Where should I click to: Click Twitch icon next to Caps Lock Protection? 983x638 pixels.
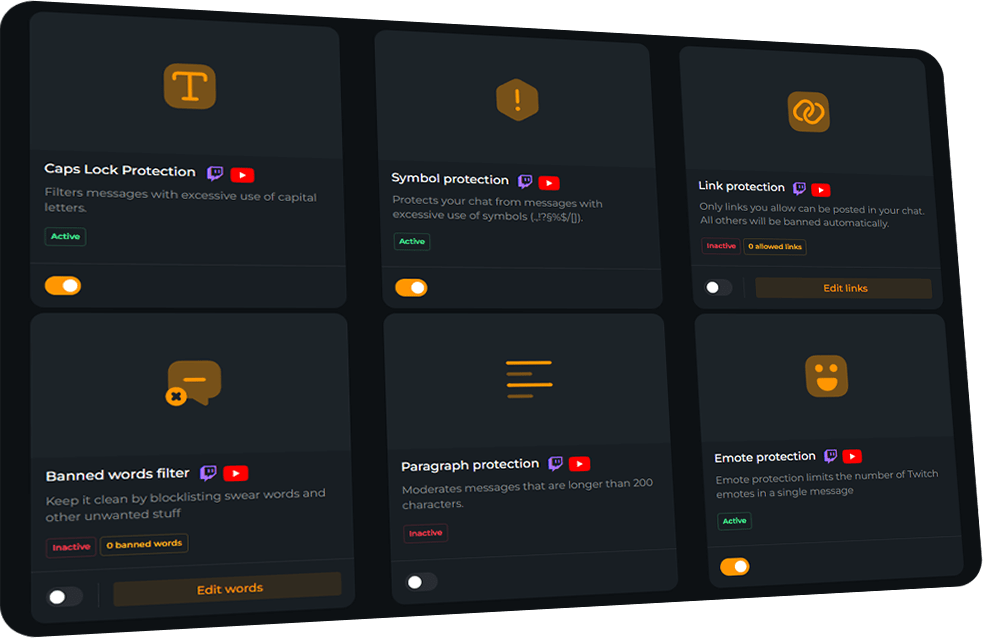coord(216,173)
